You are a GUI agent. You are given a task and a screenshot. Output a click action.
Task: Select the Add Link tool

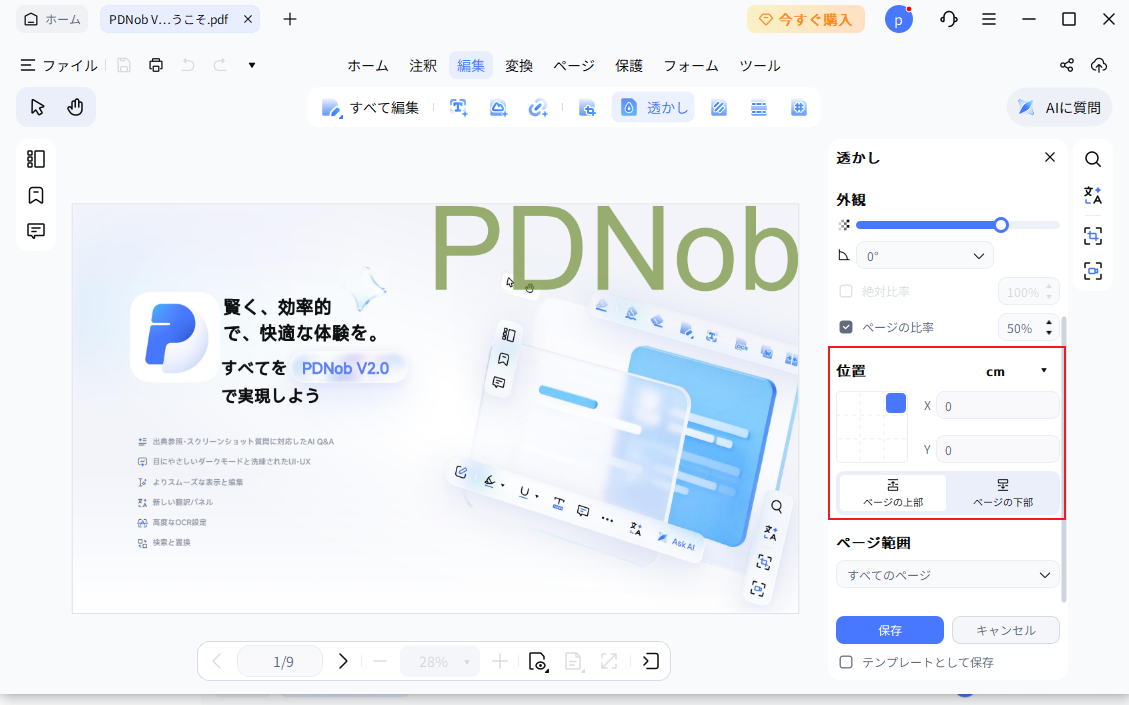pyautogui.click(x=538, y=107)
